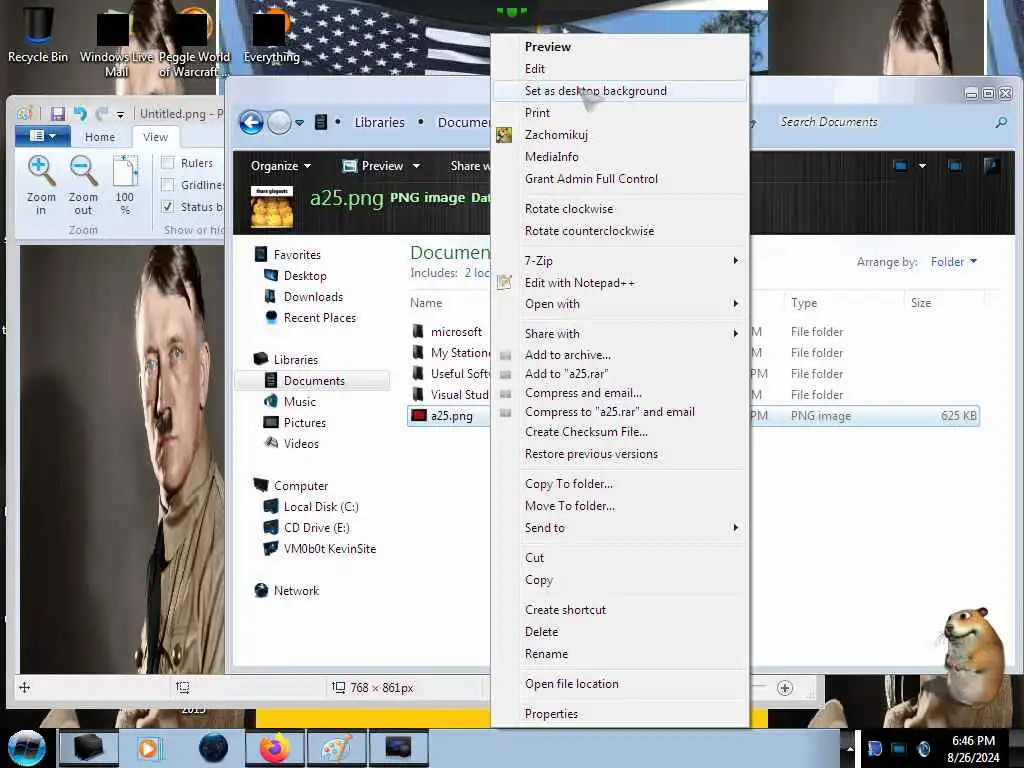Open the Preview button dropdown arrow

click(416, 166)
